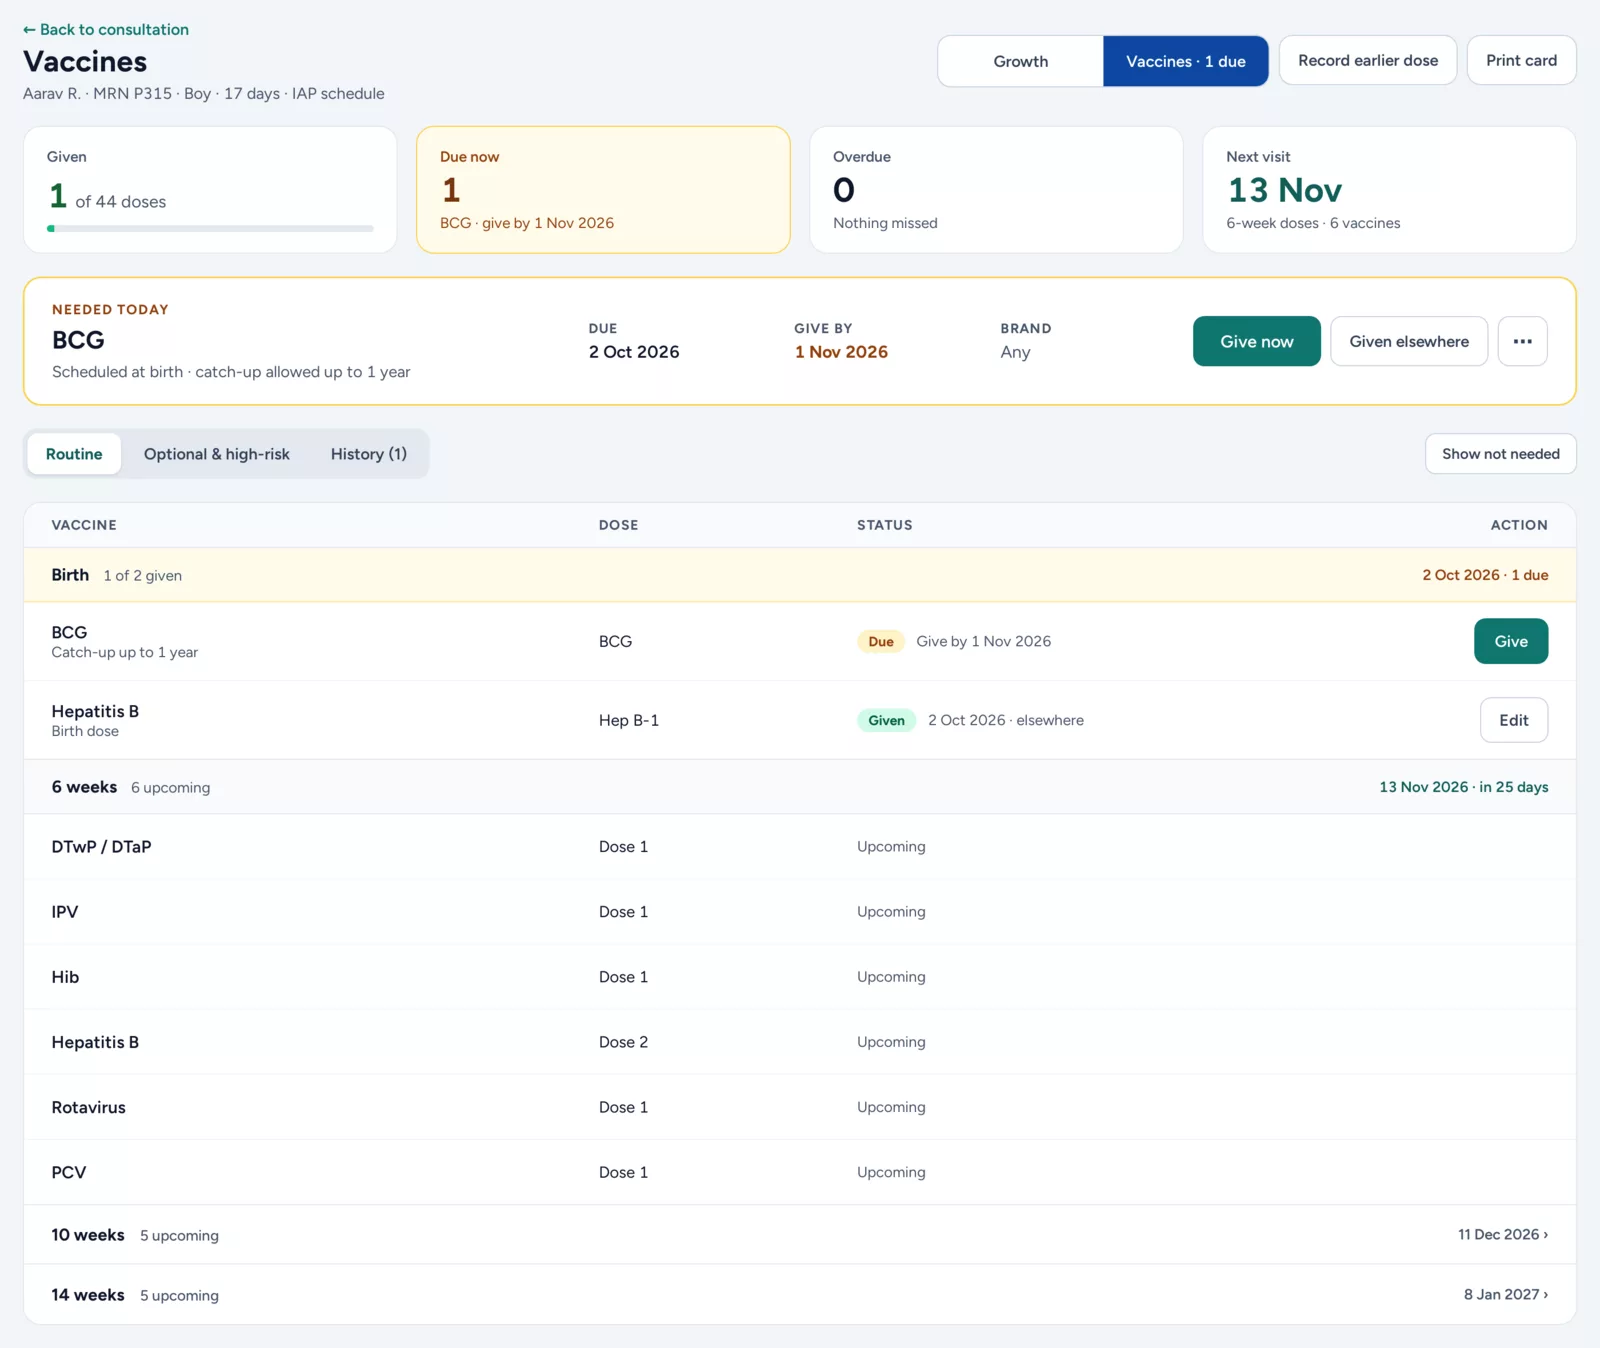Screen dimensions: 1600x1348
Task: Switch to Optional & high-risk tab
Action: [216, 454]
